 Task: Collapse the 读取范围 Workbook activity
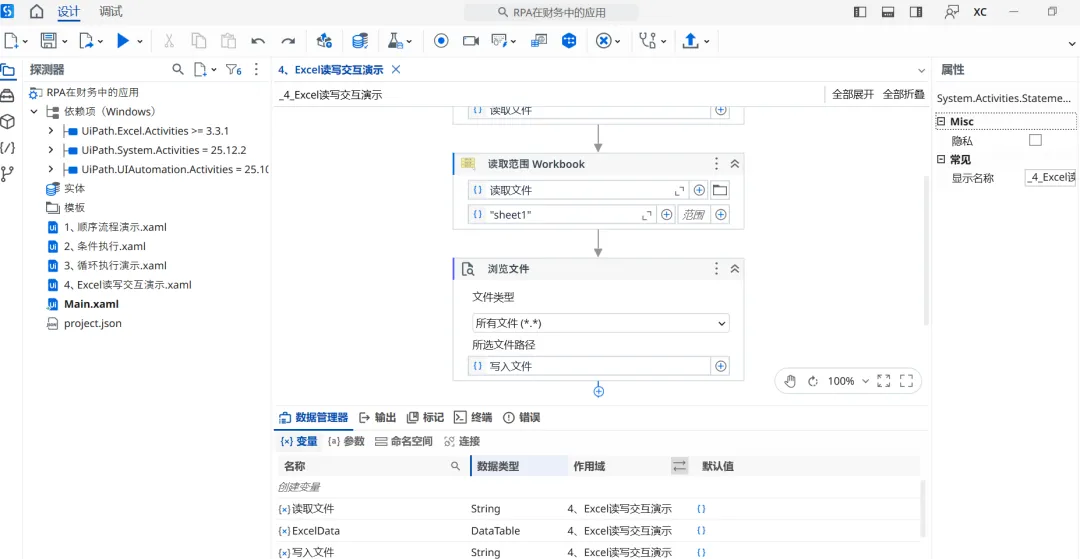point(734,164)
